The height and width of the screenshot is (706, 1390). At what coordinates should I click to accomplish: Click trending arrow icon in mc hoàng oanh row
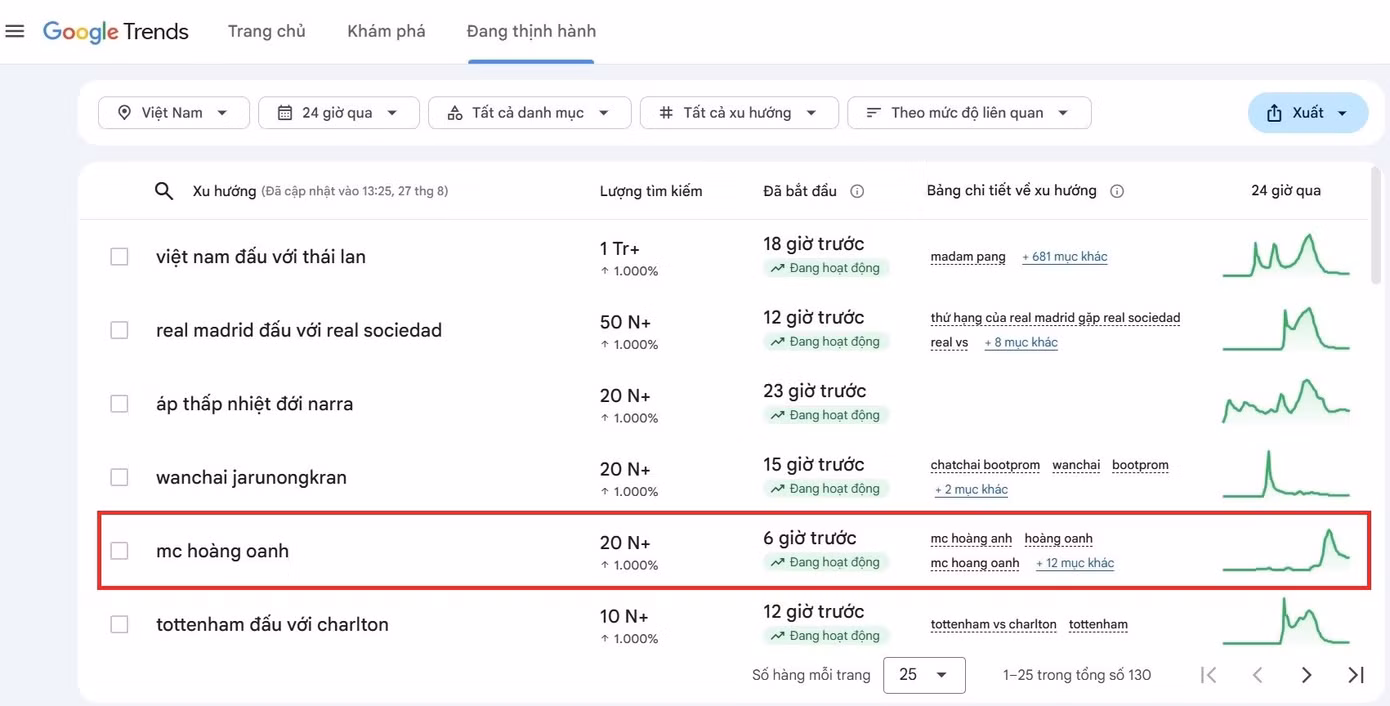pyautogui.click(x=777, y=562)
